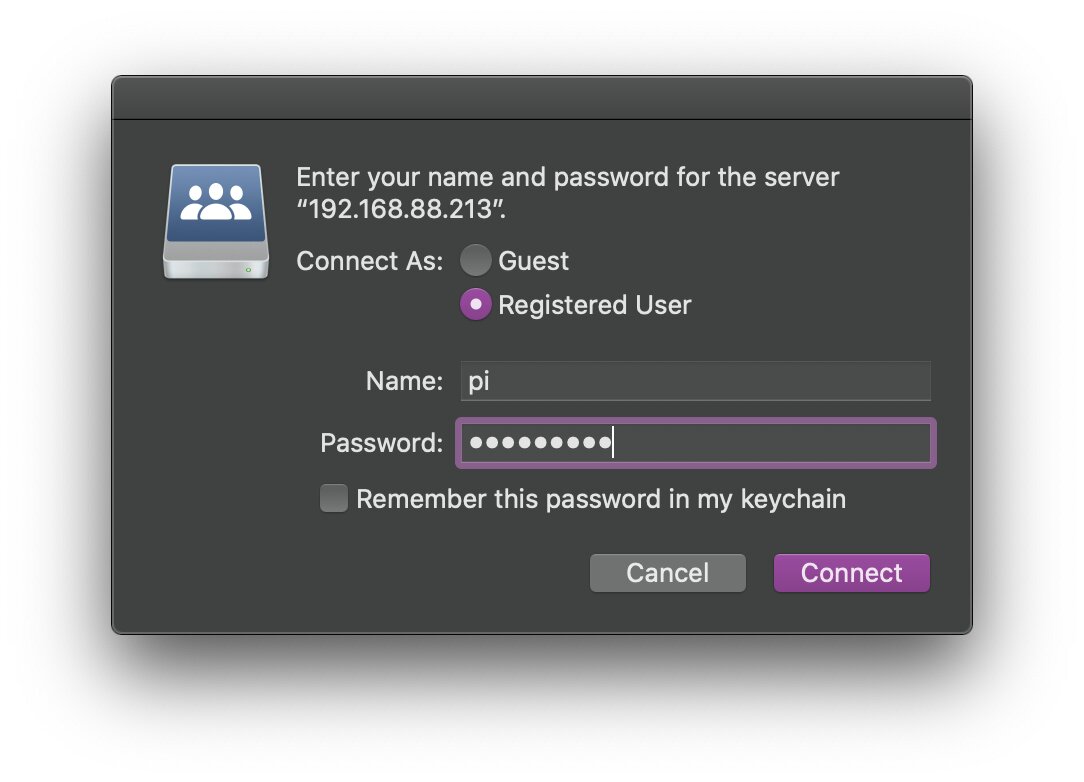This screenshot has height=782, width=1084.
Task: Click the Guest option label
Action: coord(533,261)
